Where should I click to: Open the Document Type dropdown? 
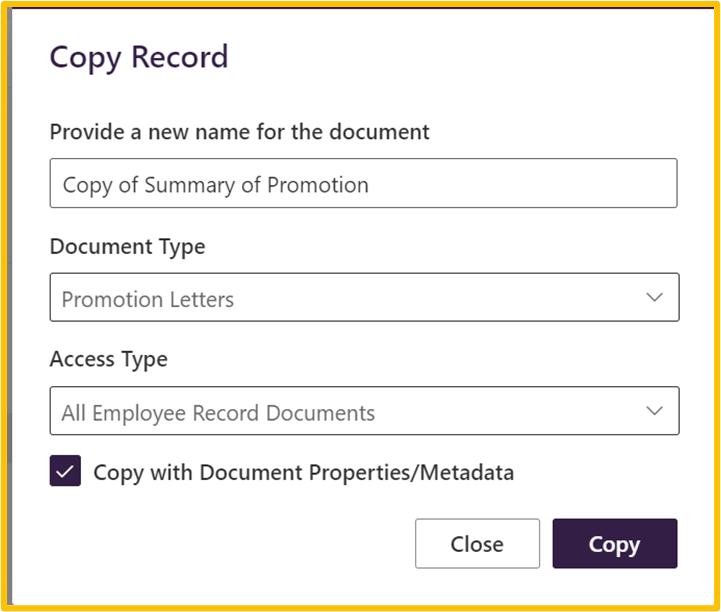click(x=364, y=297)
